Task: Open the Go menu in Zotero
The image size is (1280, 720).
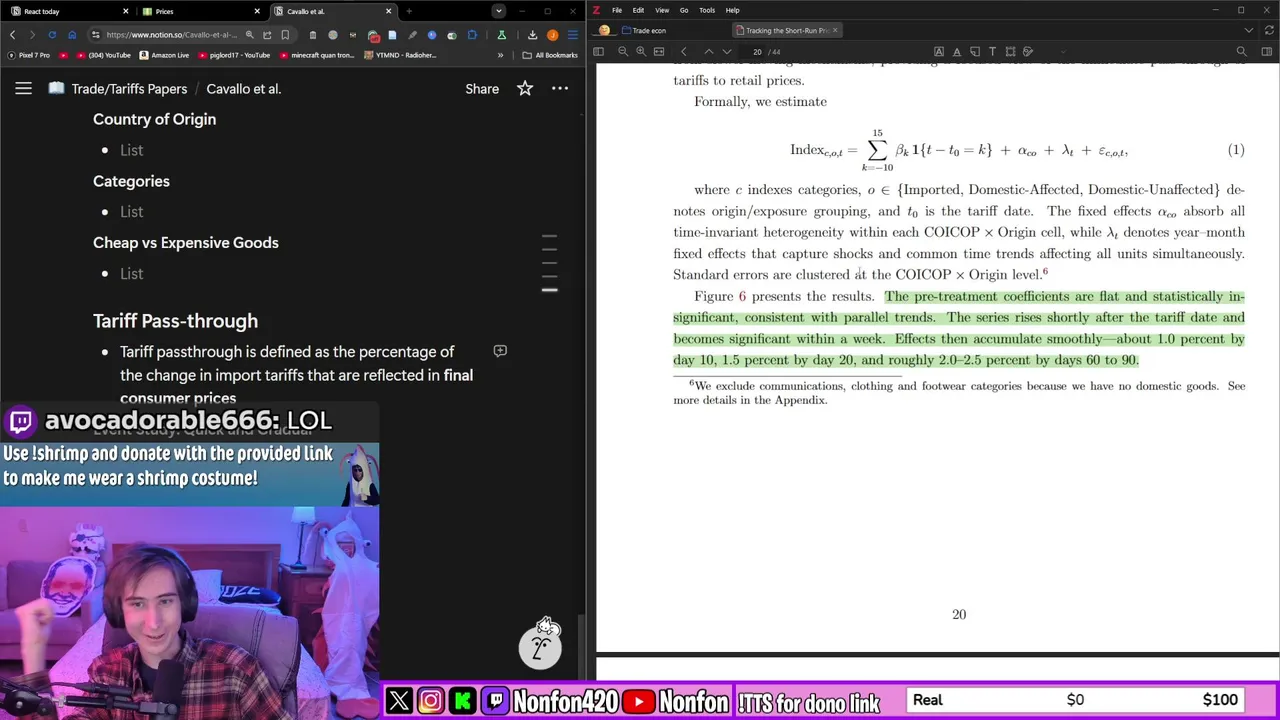Action: pos(684,10)
